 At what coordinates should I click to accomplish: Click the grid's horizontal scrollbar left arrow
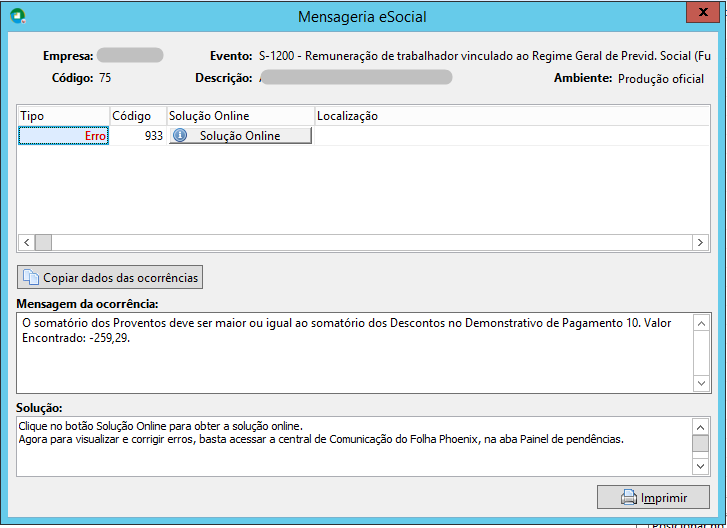click(x=26, y=242)
